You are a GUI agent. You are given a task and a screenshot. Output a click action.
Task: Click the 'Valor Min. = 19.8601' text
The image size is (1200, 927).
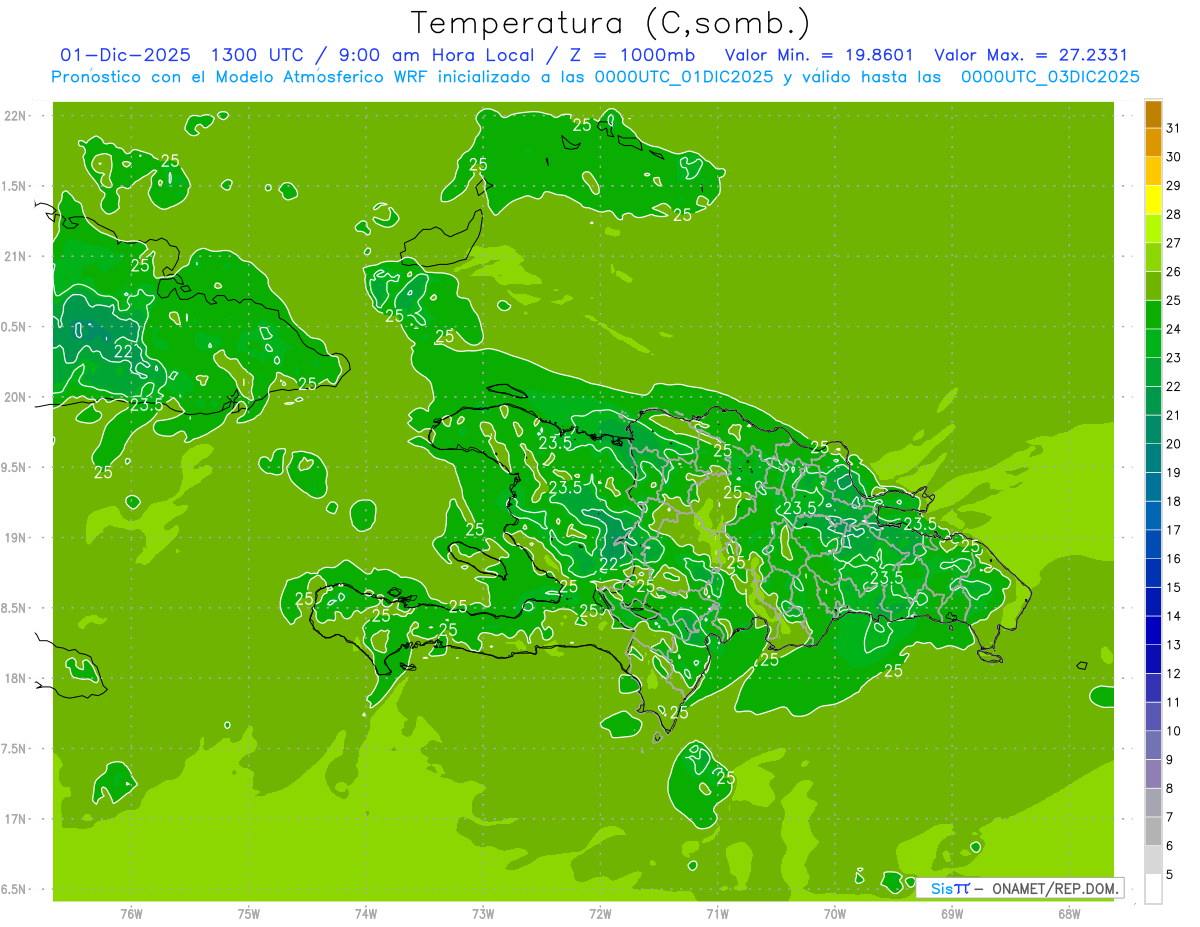[x=818, y=55]
